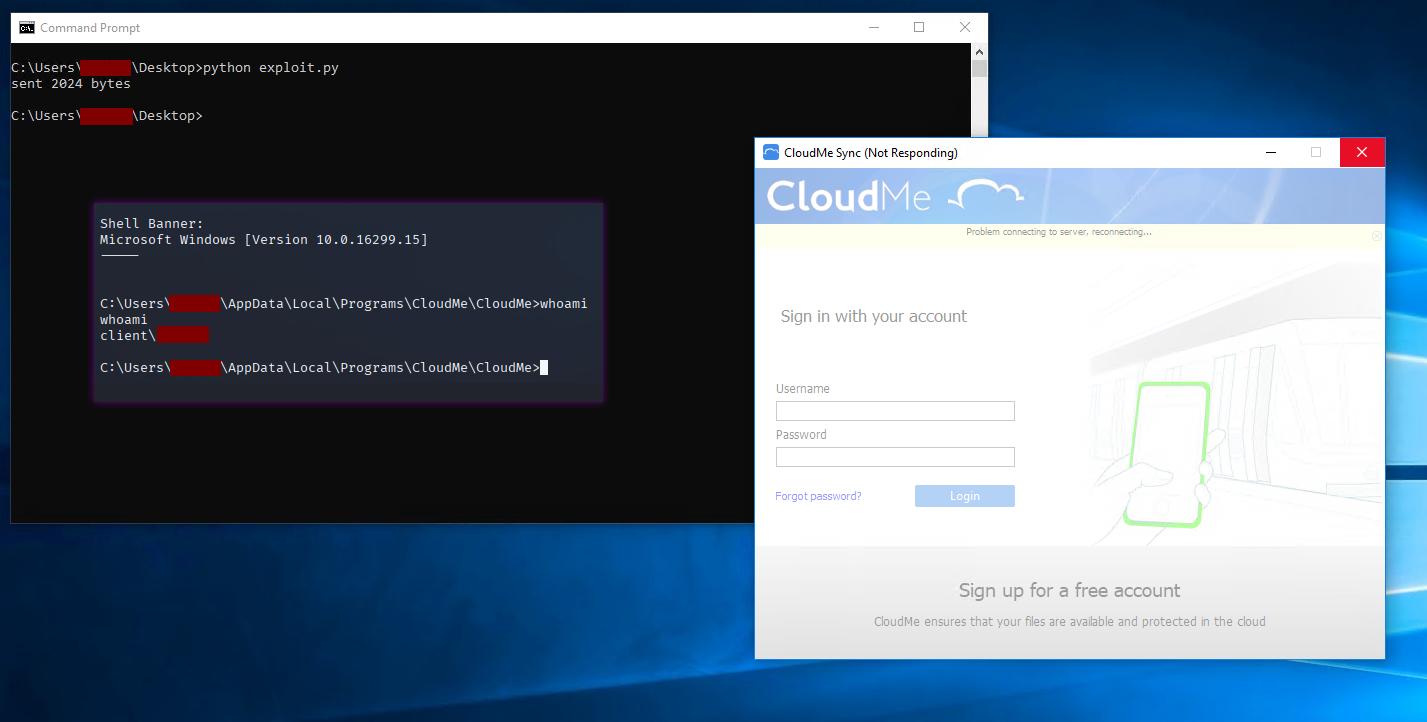Click the 'sent 2024 bytes' output line
Screen dimensions: 1427x722
(x=71, y=84)
